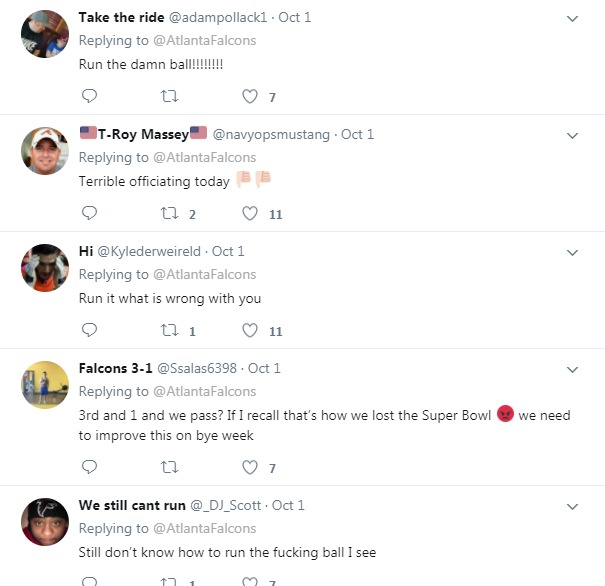Visit the 'We still cant run' profile name
Screen dimensions: 605x586
[130, 506]
